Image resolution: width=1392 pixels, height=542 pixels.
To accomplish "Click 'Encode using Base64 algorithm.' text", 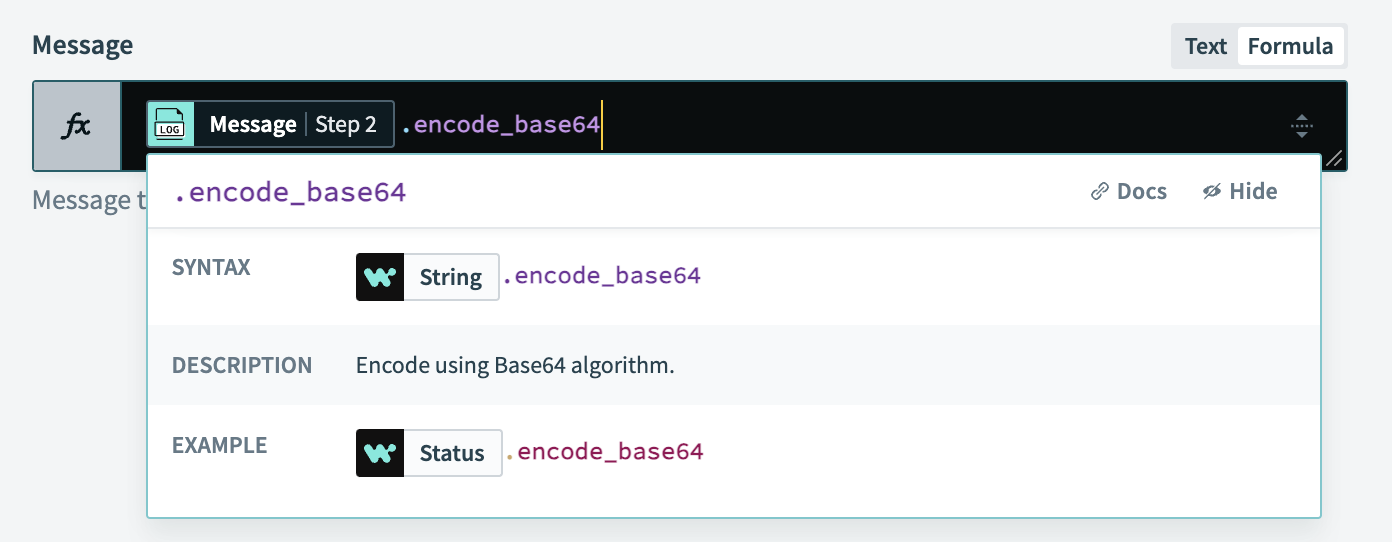I will tap(515, 365).
